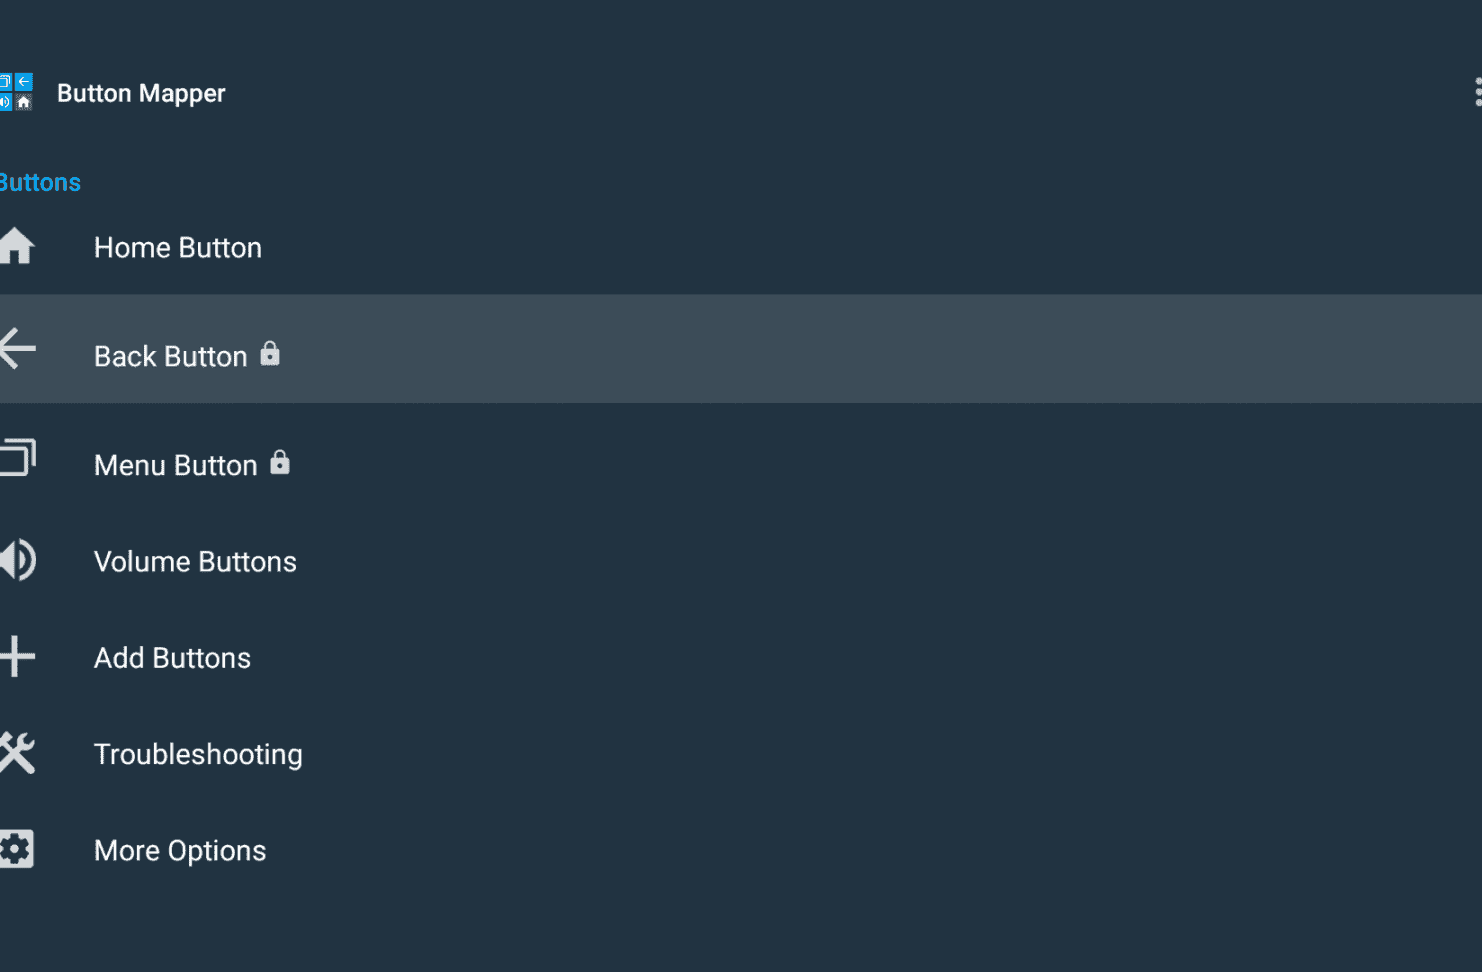1482x972 pixels.
Task: Open the Home Button settings
Action: click(741, 247)
